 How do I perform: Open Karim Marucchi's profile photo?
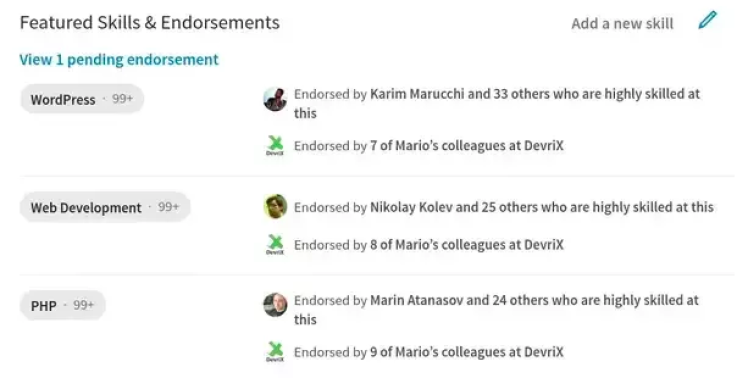(275, 99)
